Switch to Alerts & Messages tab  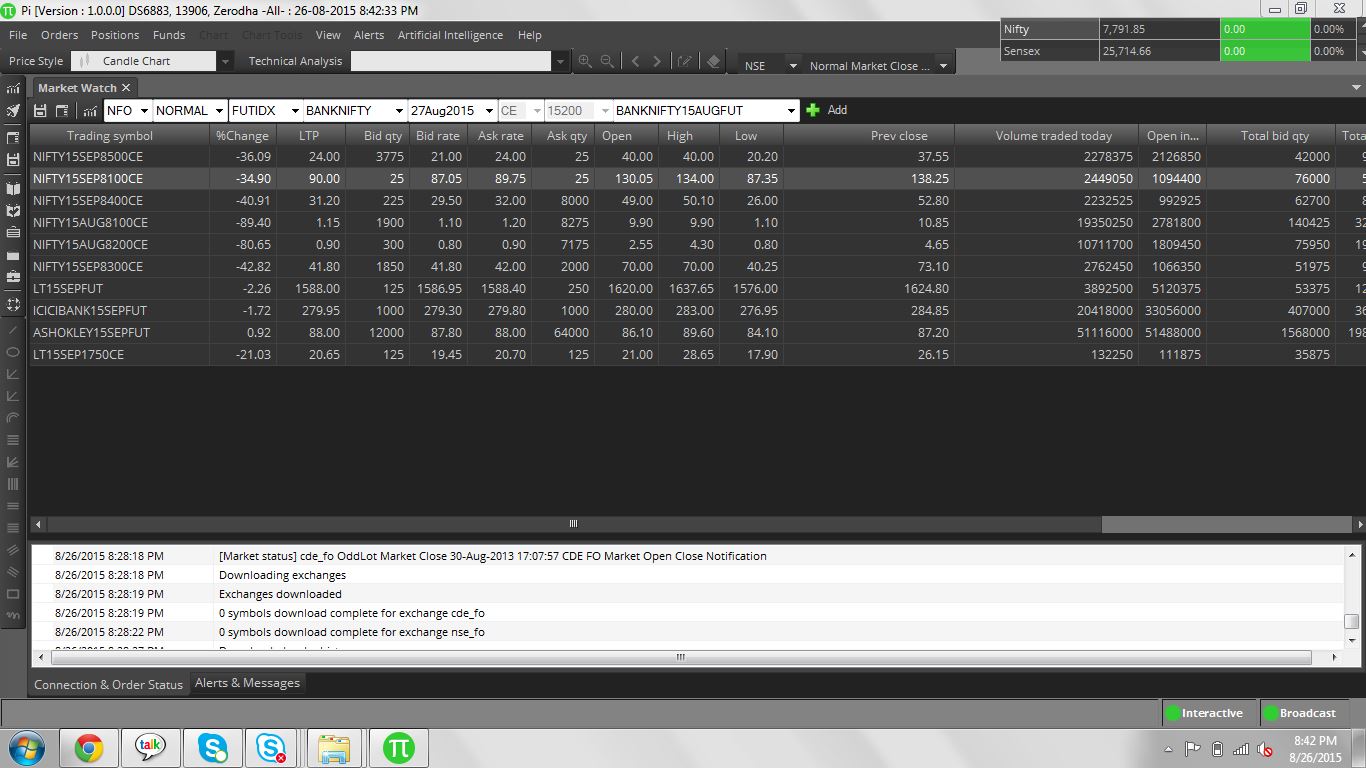point(247,683)
